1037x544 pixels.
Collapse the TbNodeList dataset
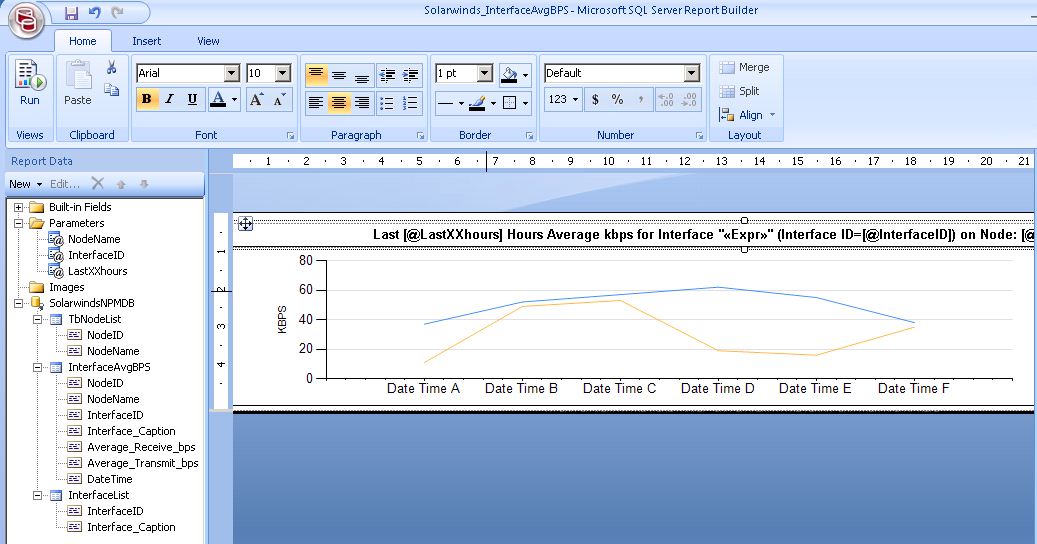click(38, 319)
